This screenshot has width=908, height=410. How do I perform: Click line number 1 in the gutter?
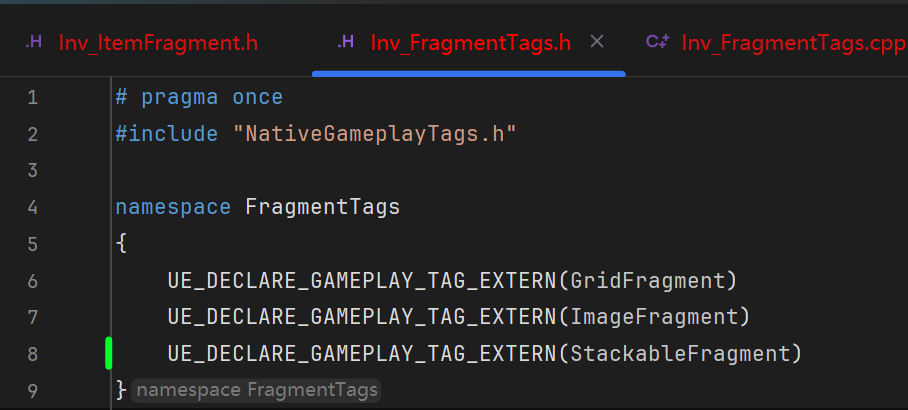pos(33,97)
